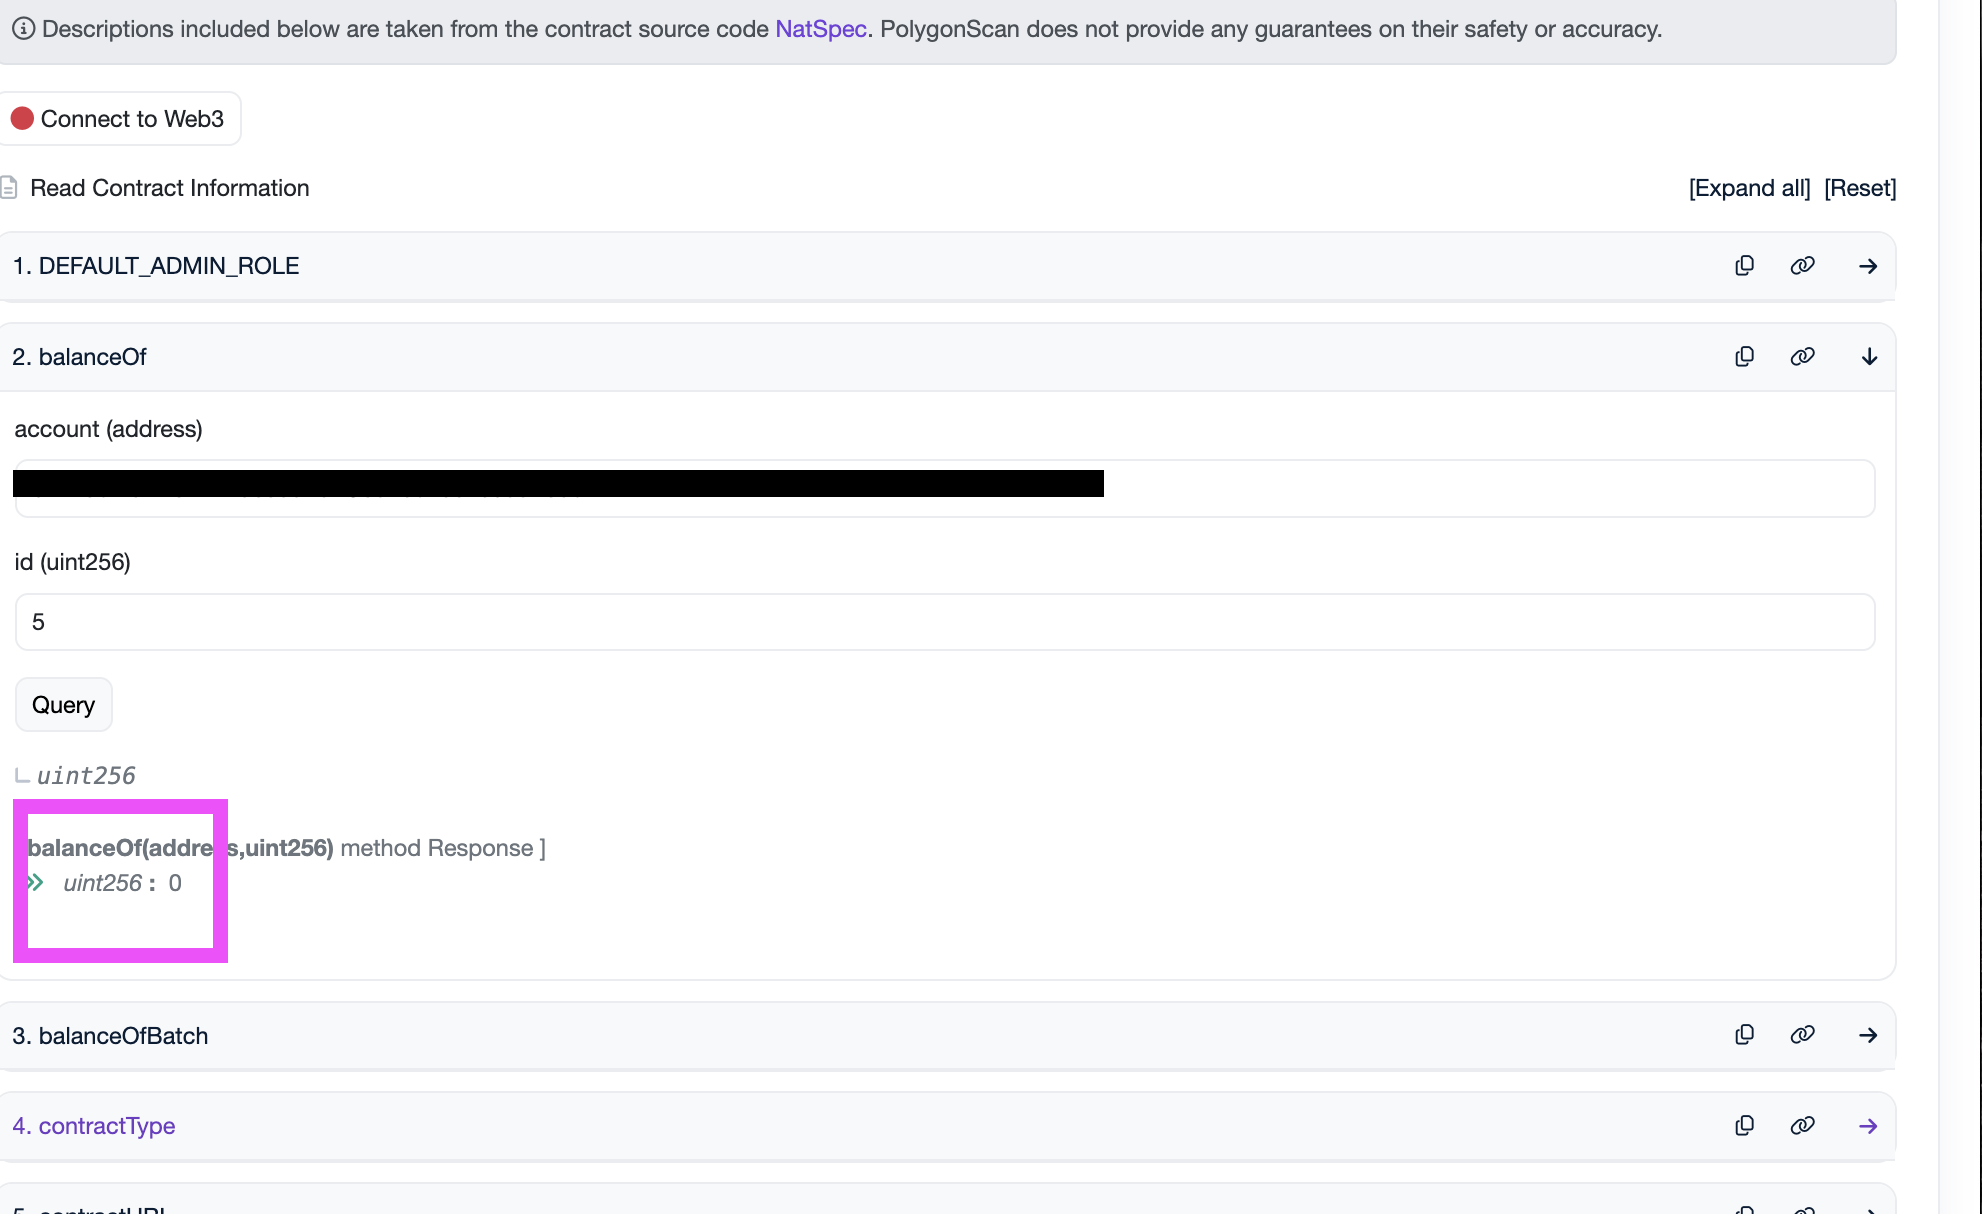The width and height of the screenshot is (1982, 1214).
Task: Click Expand all link
Action: point(1749,188)
